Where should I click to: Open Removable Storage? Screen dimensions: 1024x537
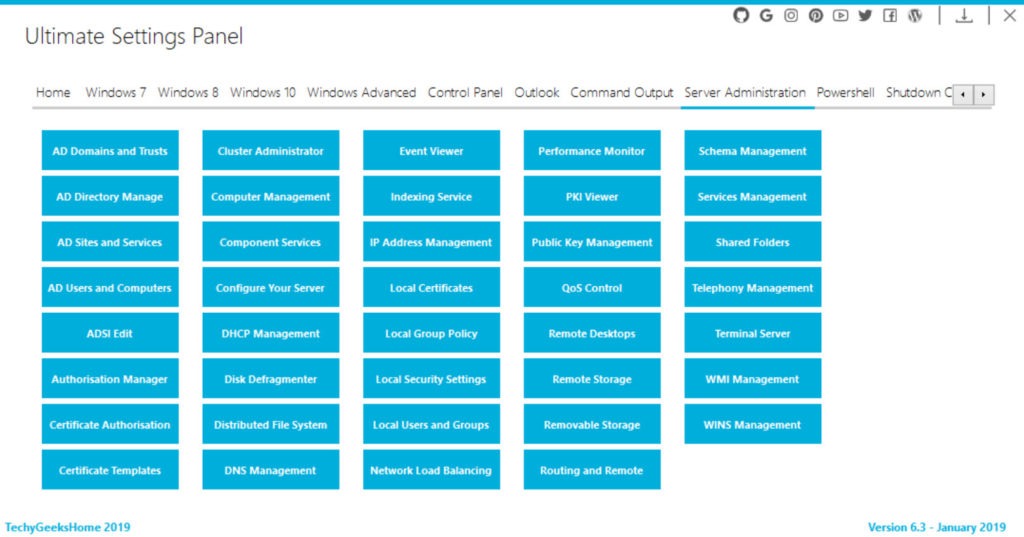[592, 425]
